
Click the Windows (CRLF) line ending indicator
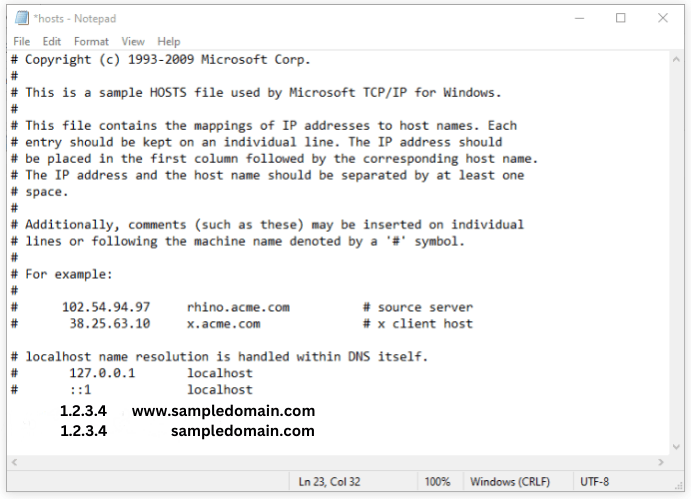click(x=510, y=482)
